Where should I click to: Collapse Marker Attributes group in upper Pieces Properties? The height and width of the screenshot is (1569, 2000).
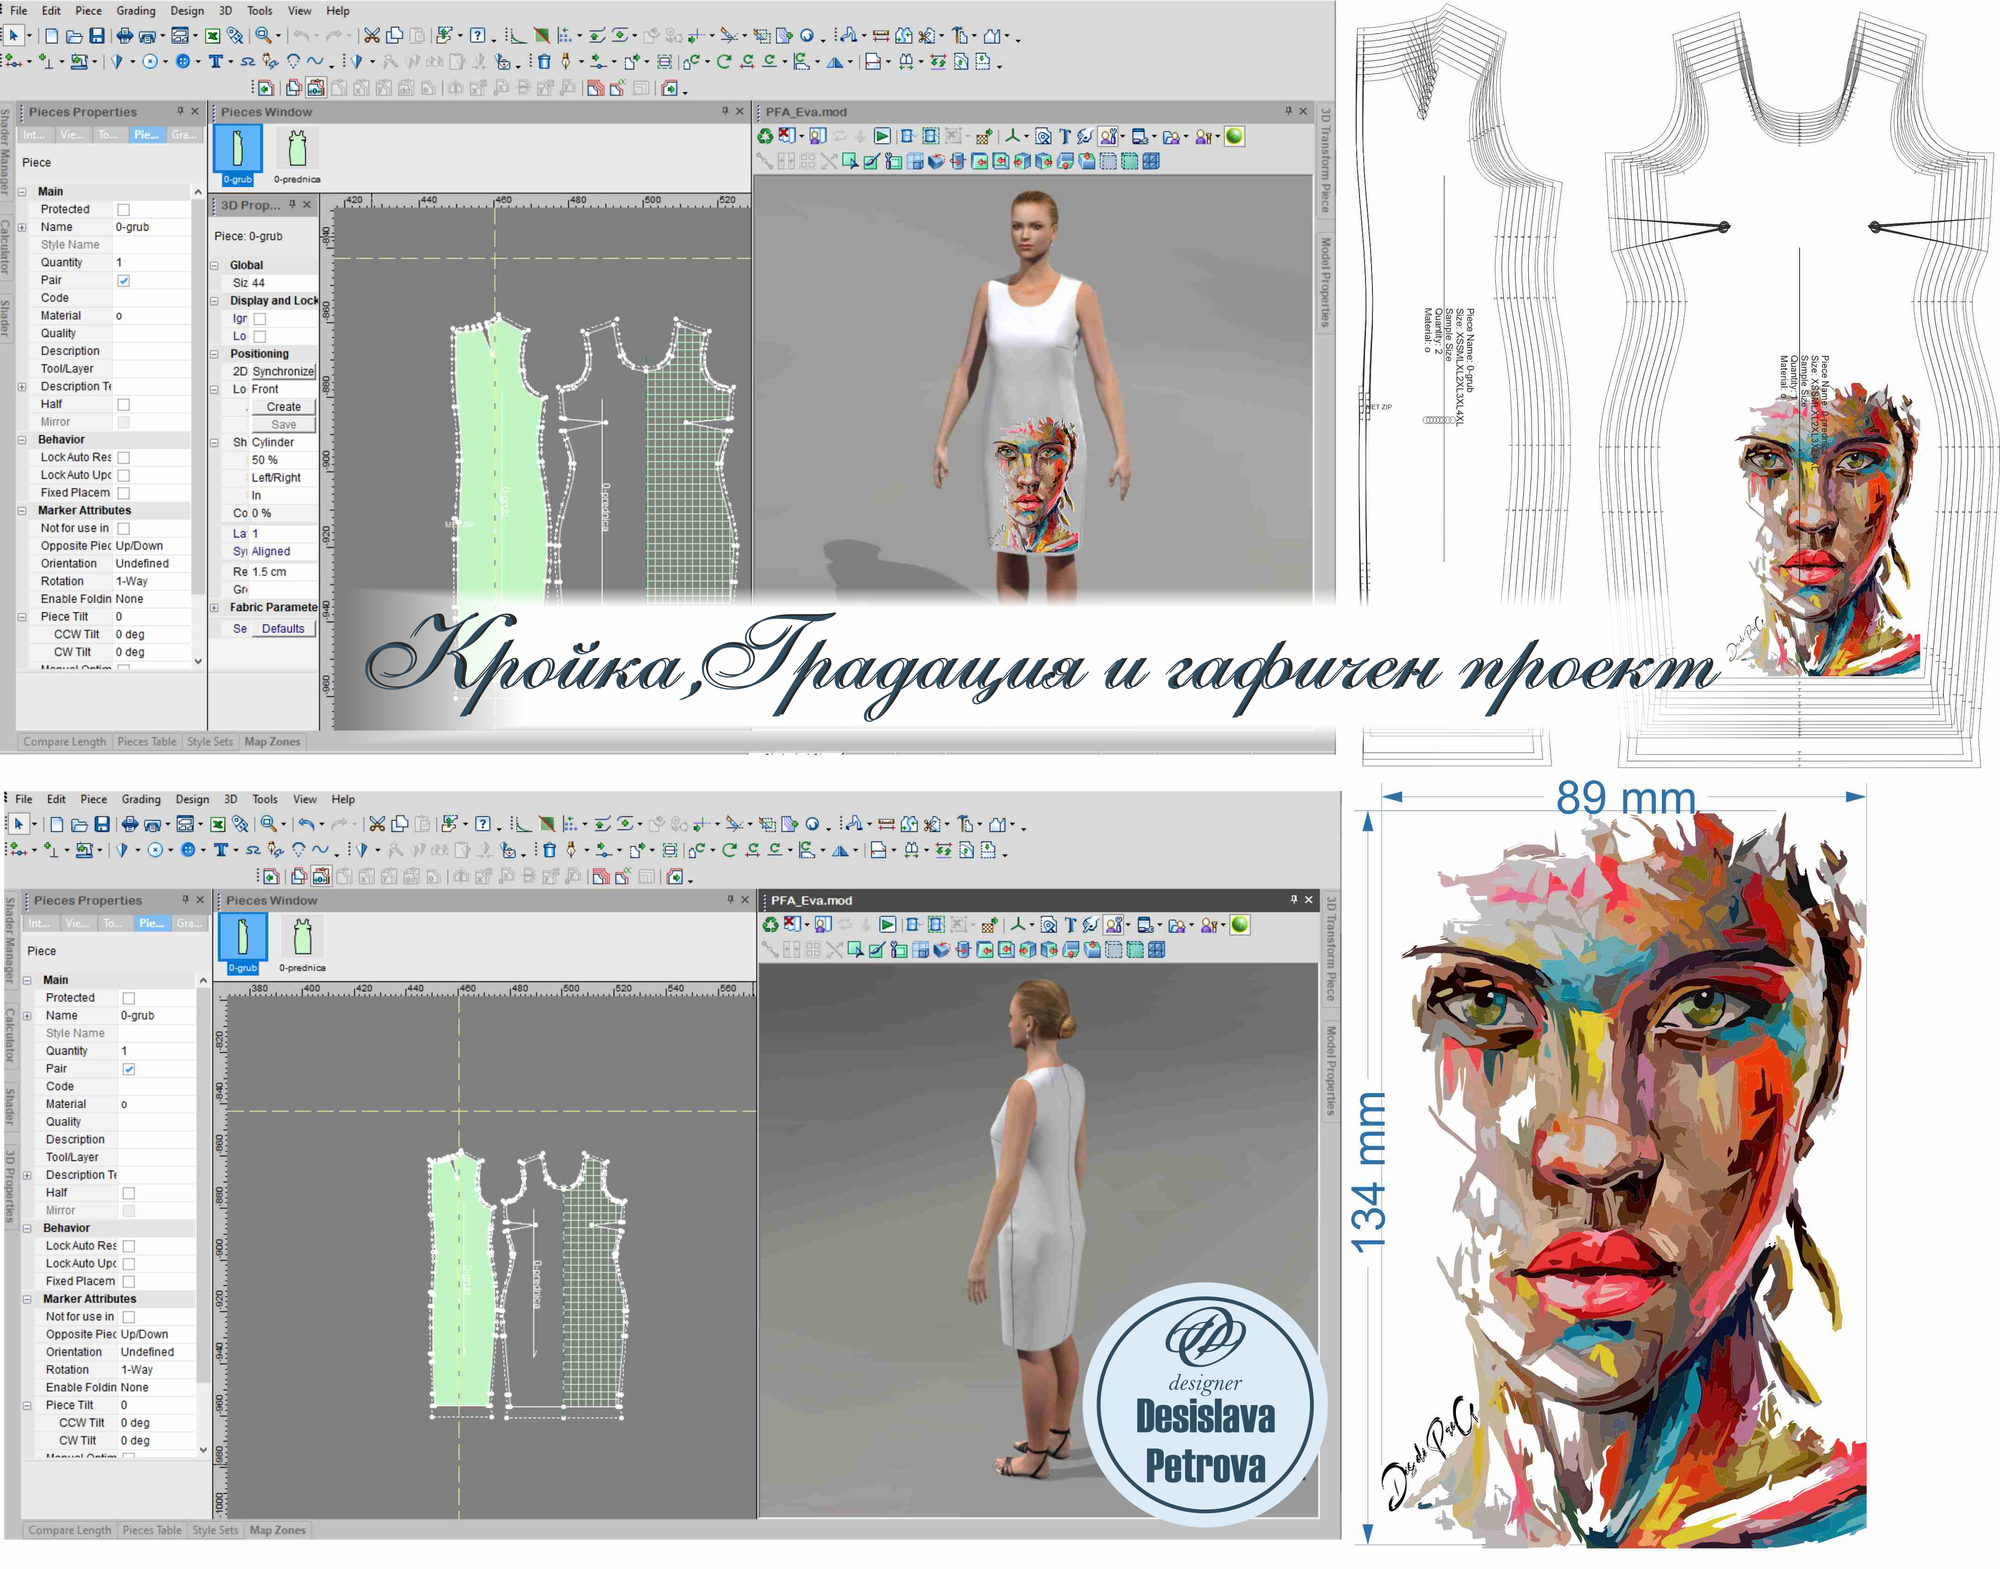(22, 511)
